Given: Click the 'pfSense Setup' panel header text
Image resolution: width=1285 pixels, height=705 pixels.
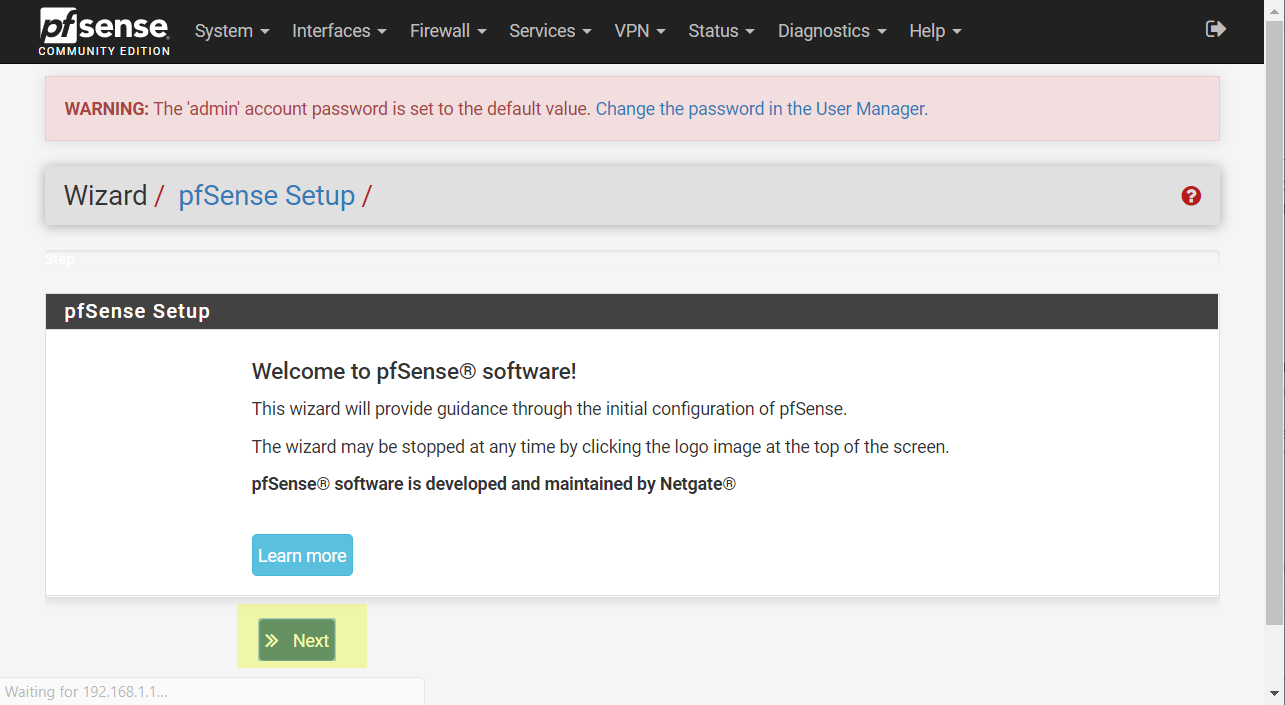Looking at the screenshot, I should coord(137,311).
